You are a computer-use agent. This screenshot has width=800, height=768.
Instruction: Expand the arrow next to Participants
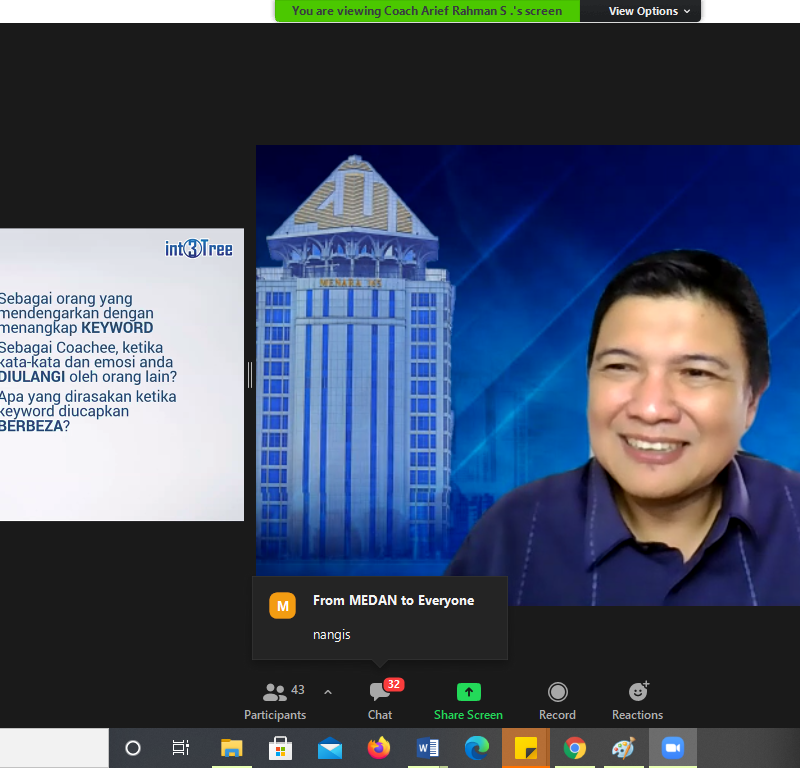point(328,692)
